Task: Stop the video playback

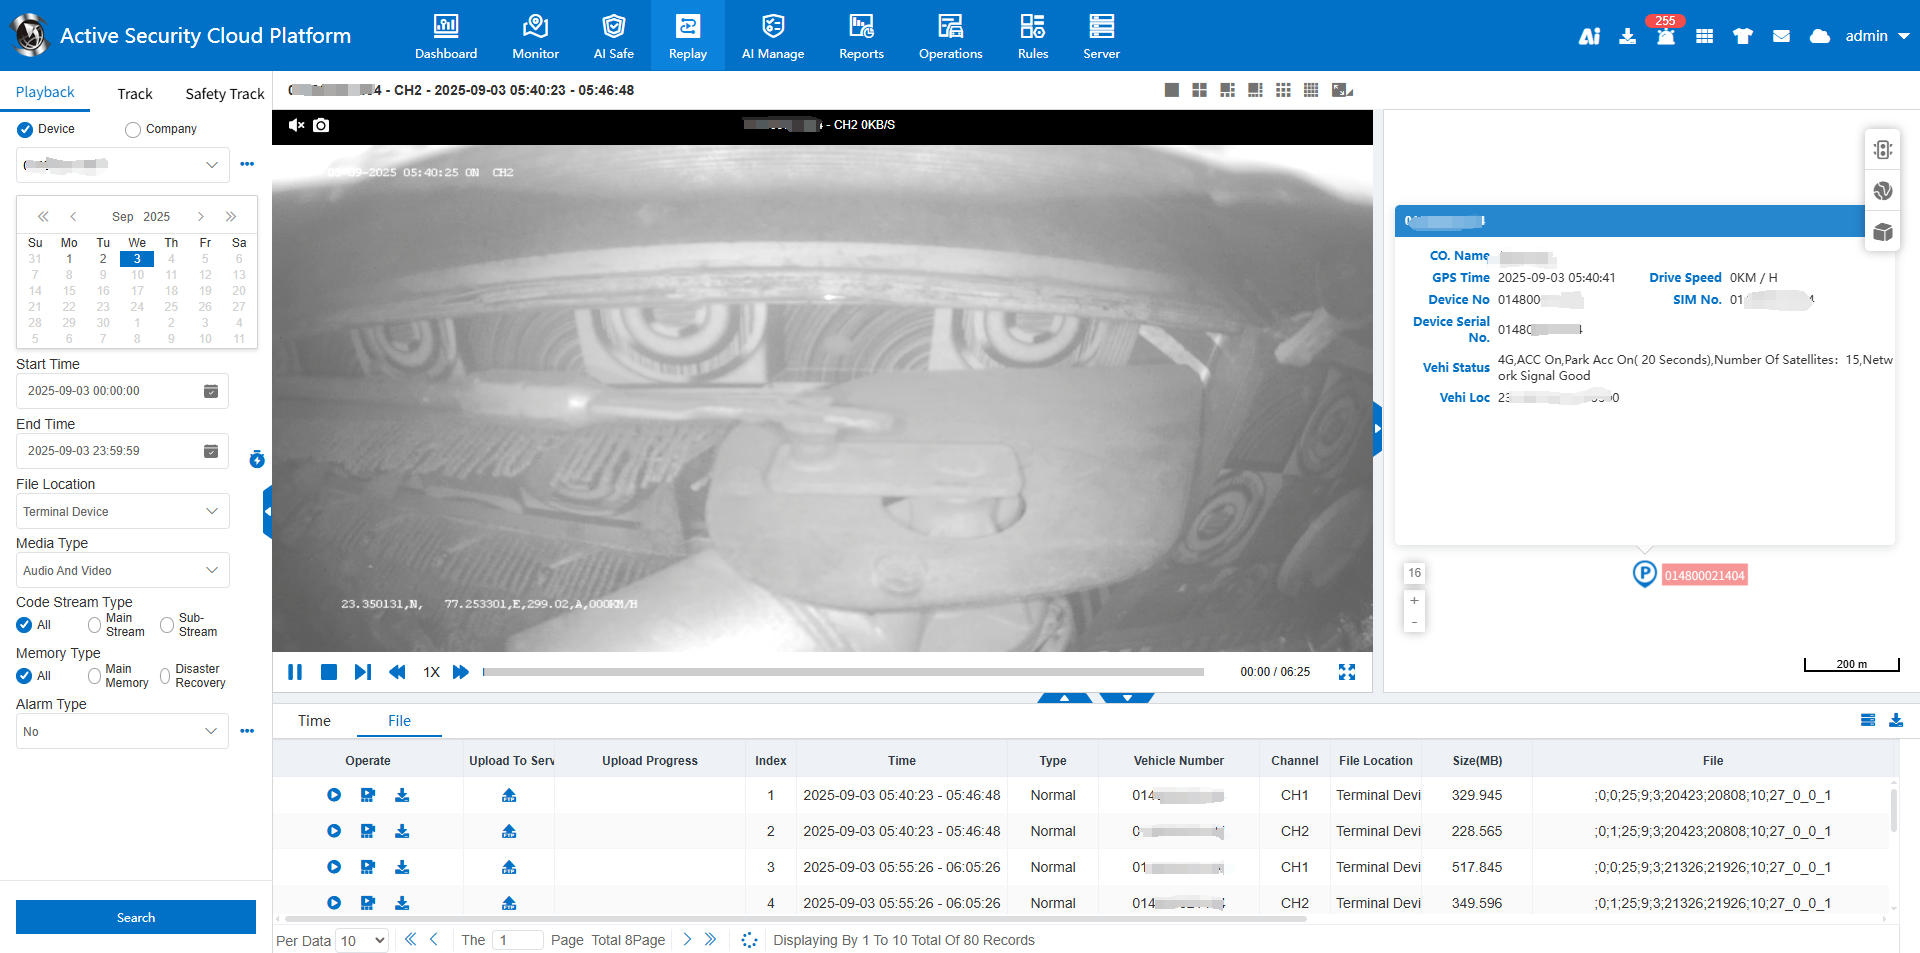Action: [328, 672]
